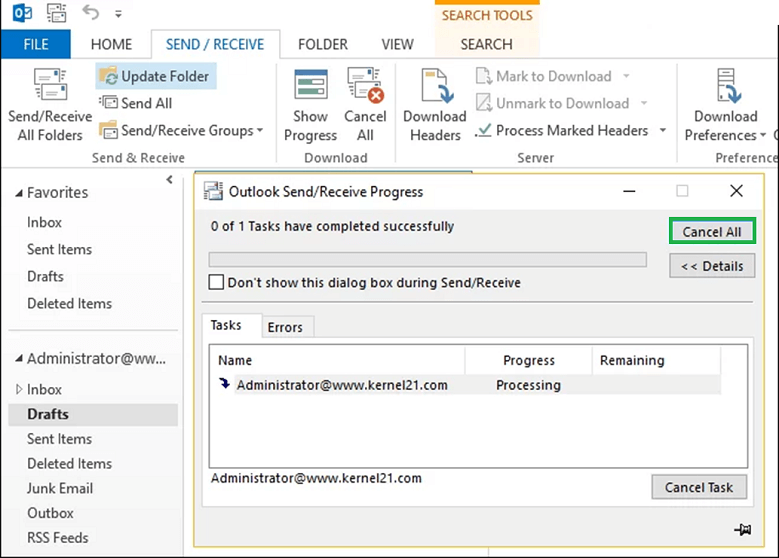
Task: Click Update Folder in ribbon
Action: [156, 76]
